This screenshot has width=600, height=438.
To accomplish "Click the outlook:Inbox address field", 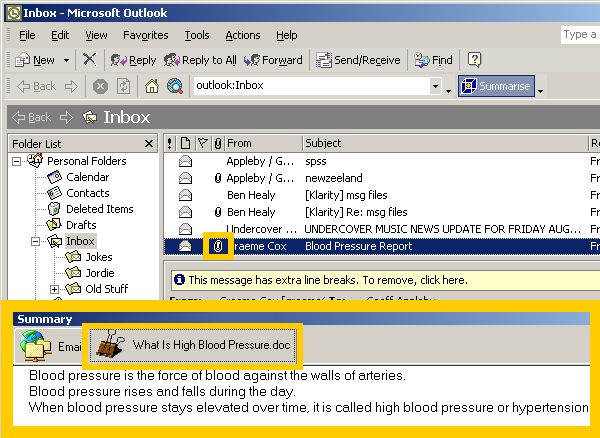I will (311, 85).
